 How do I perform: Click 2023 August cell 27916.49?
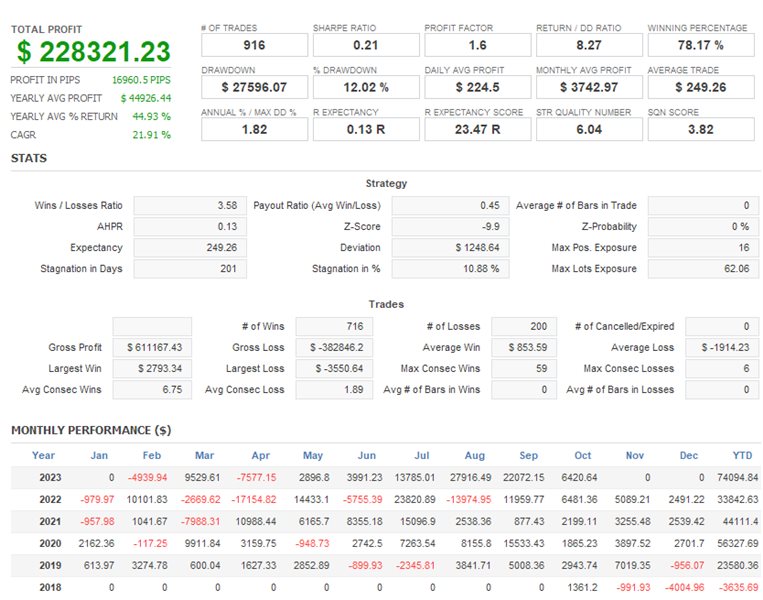pos(471,477)
